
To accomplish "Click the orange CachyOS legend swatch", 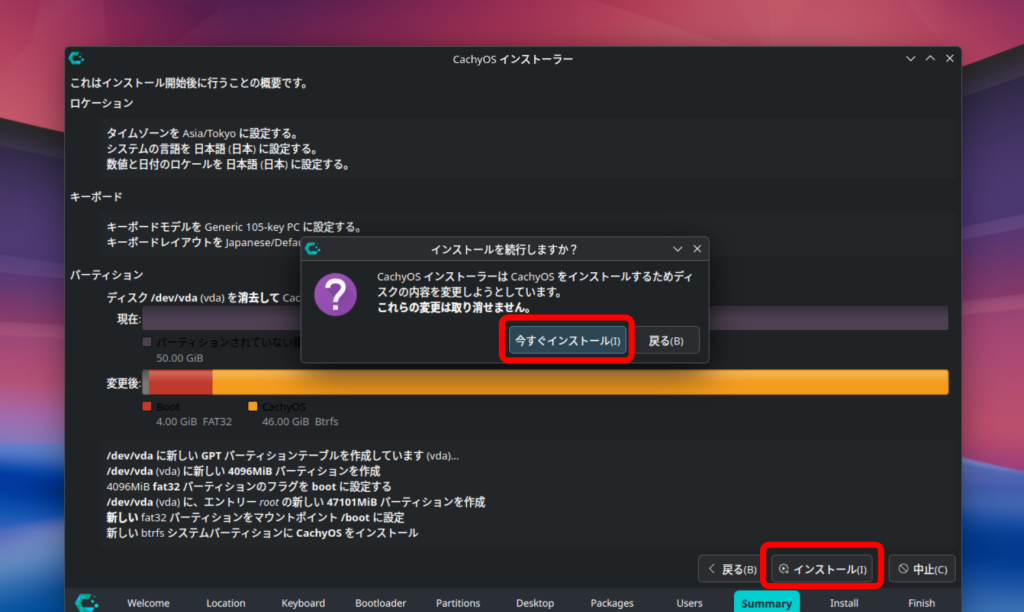I will pyautogui.click(x=253, y=406).
